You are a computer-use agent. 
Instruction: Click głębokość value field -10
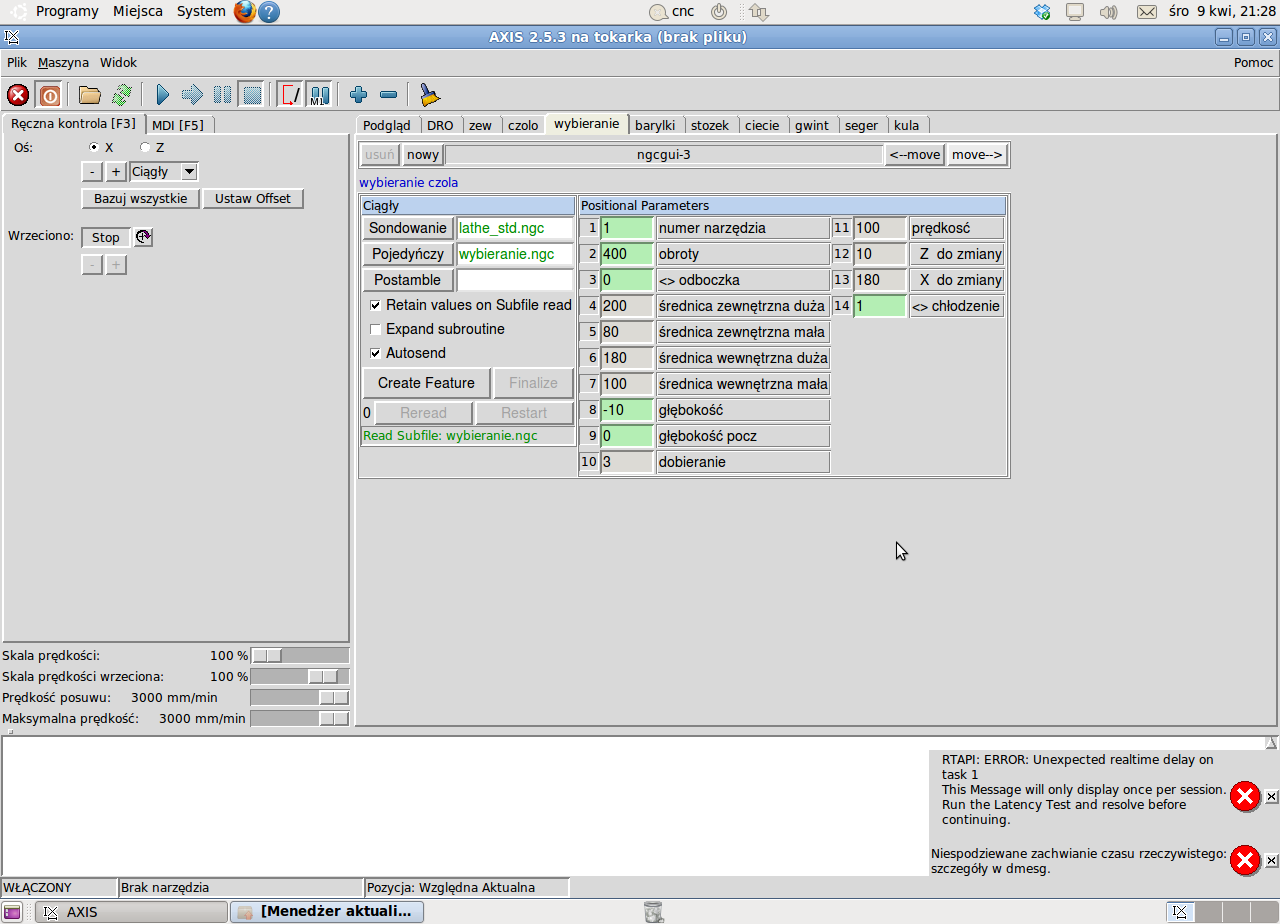click(x=627, y=410)
